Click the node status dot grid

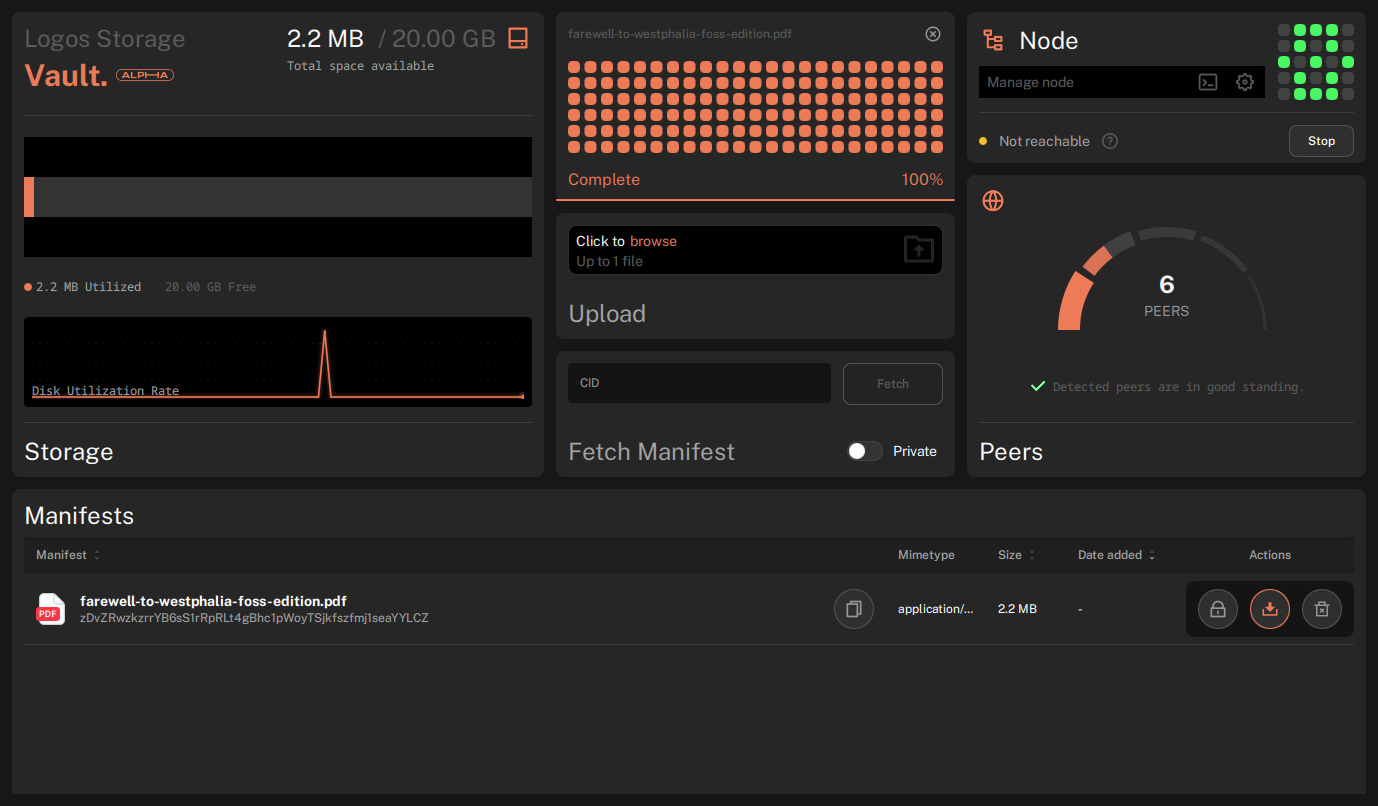tap(1316, 62)
